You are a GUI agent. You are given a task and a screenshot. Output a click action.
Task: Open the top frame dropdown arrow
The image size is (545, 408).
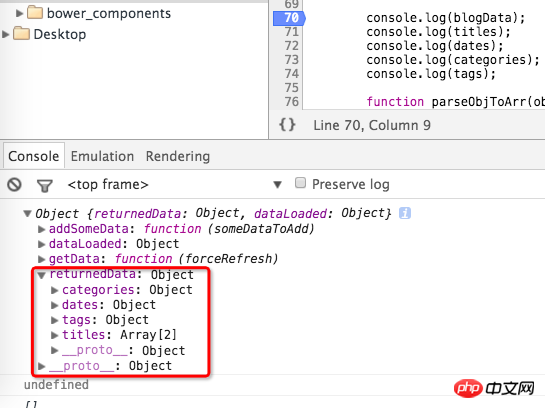(x=277, y=185)
